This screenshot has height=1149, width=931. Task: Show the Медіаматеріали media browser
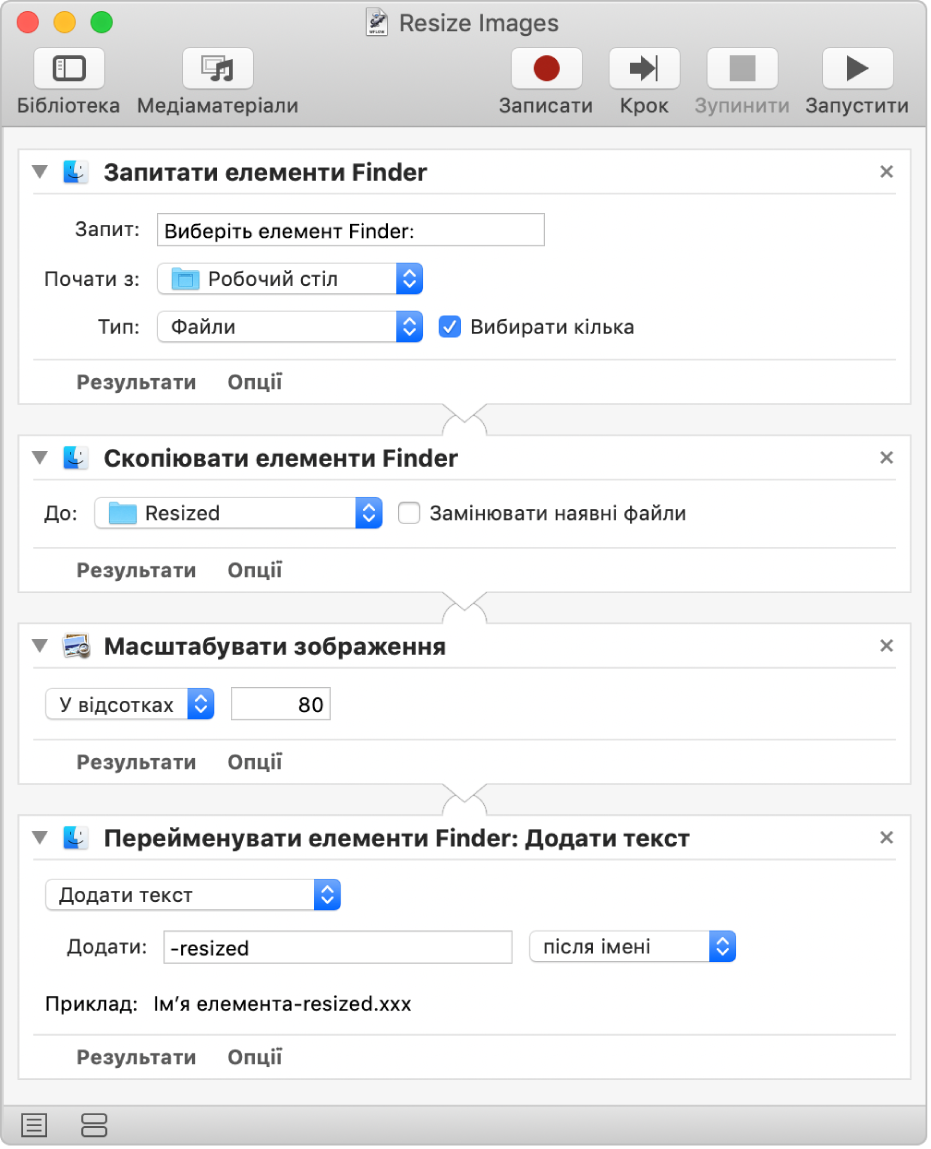pyautogui.click(x=217, y=70)
